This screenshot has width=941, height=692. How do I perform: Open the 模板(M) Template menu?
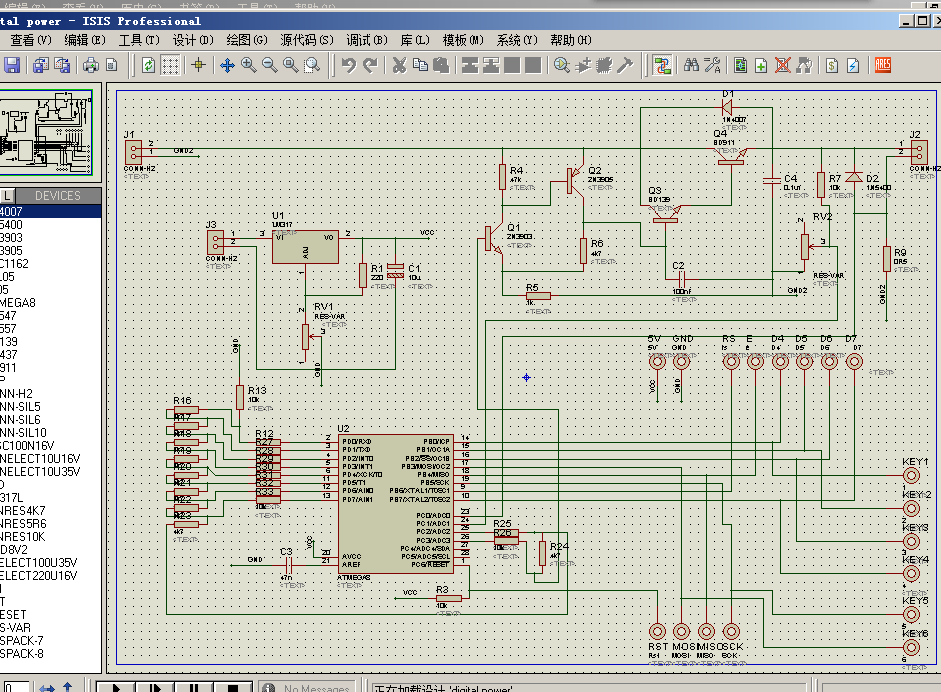coord(463,40)
